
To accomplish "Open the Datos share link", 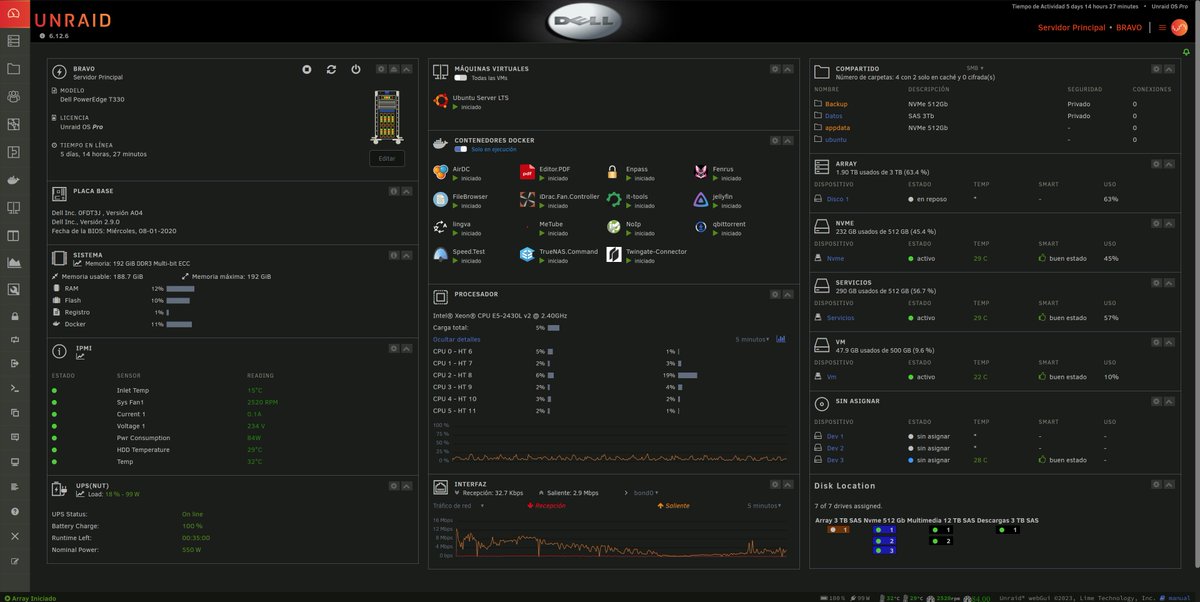I will (x=834, y=115).
